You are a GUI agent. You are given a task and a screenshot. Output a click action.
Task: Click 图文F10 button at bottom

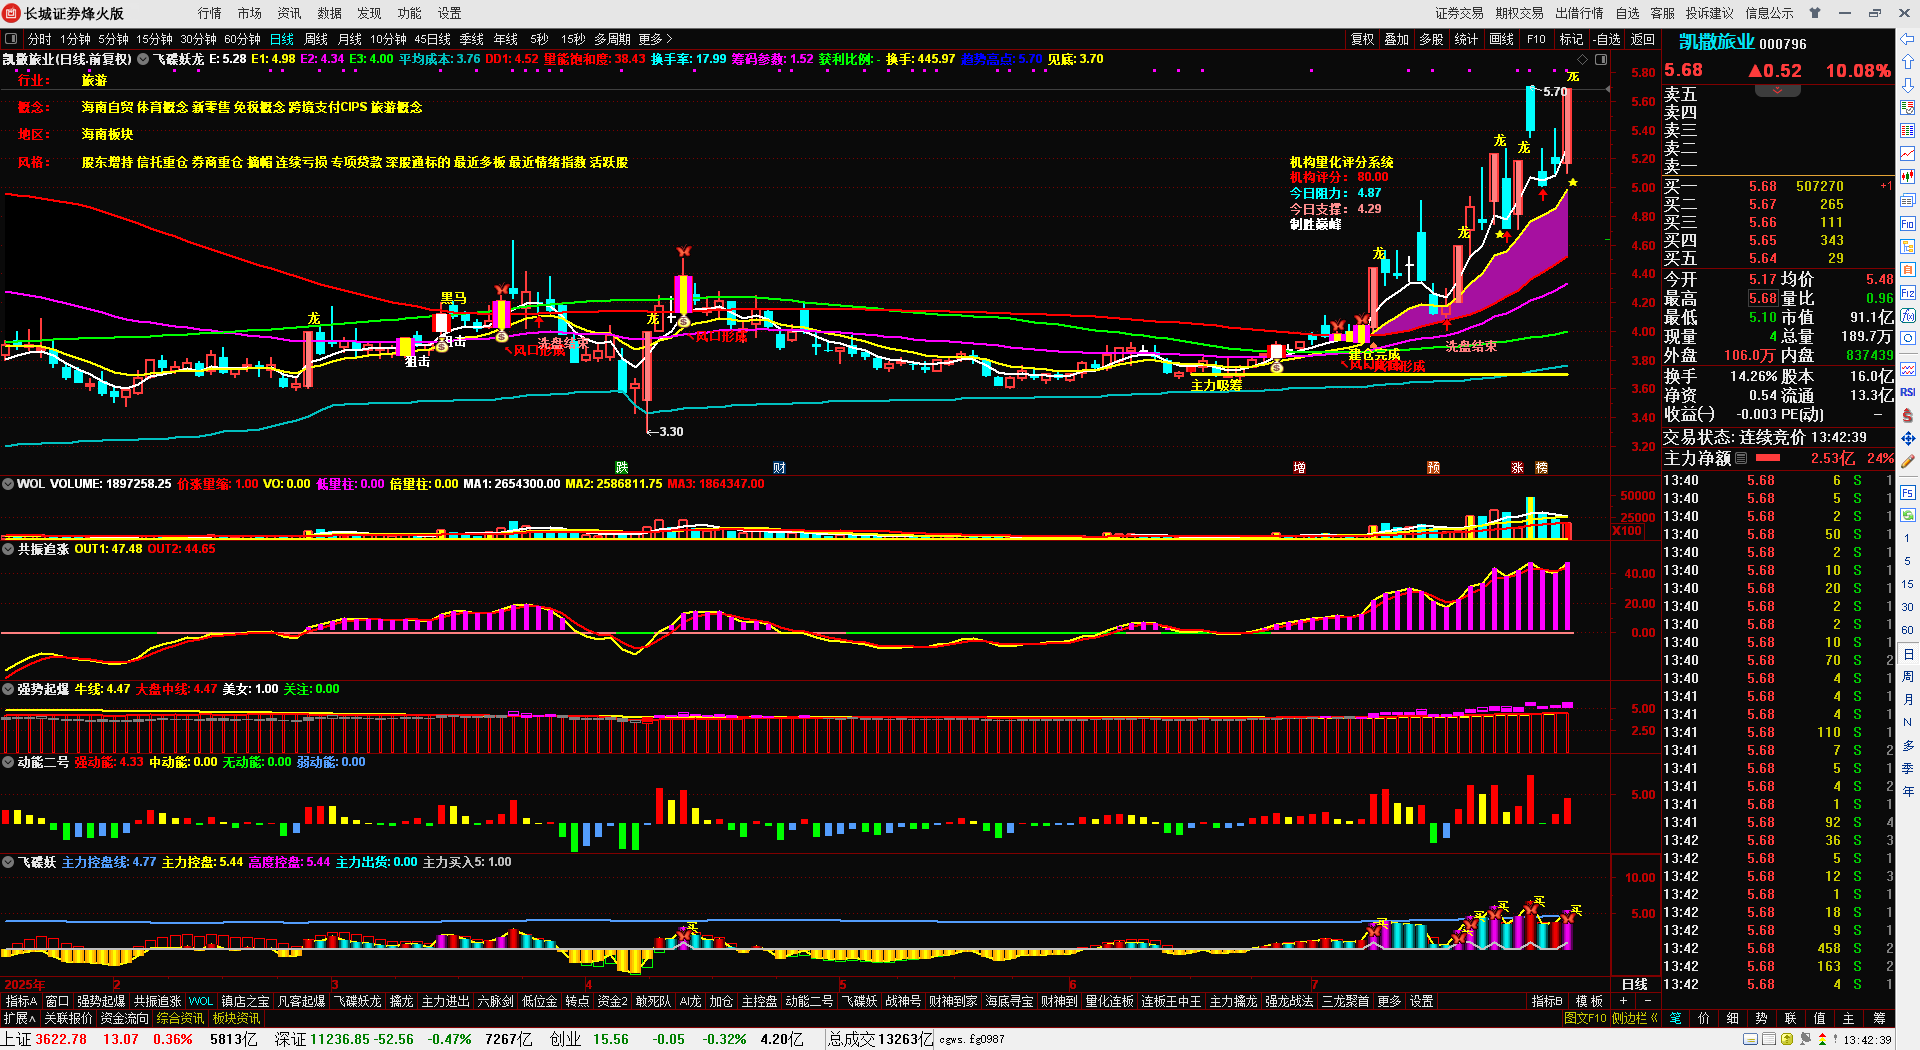pyautogui.click(x=1585, y=1018)
